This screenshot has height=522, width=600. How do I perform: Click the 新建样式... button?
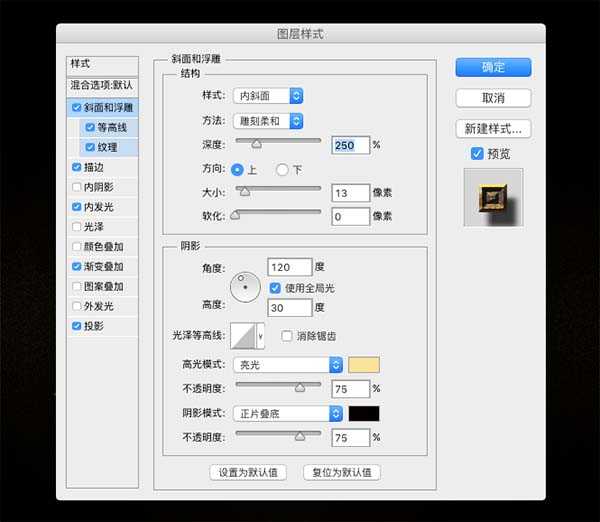point(493,129)
